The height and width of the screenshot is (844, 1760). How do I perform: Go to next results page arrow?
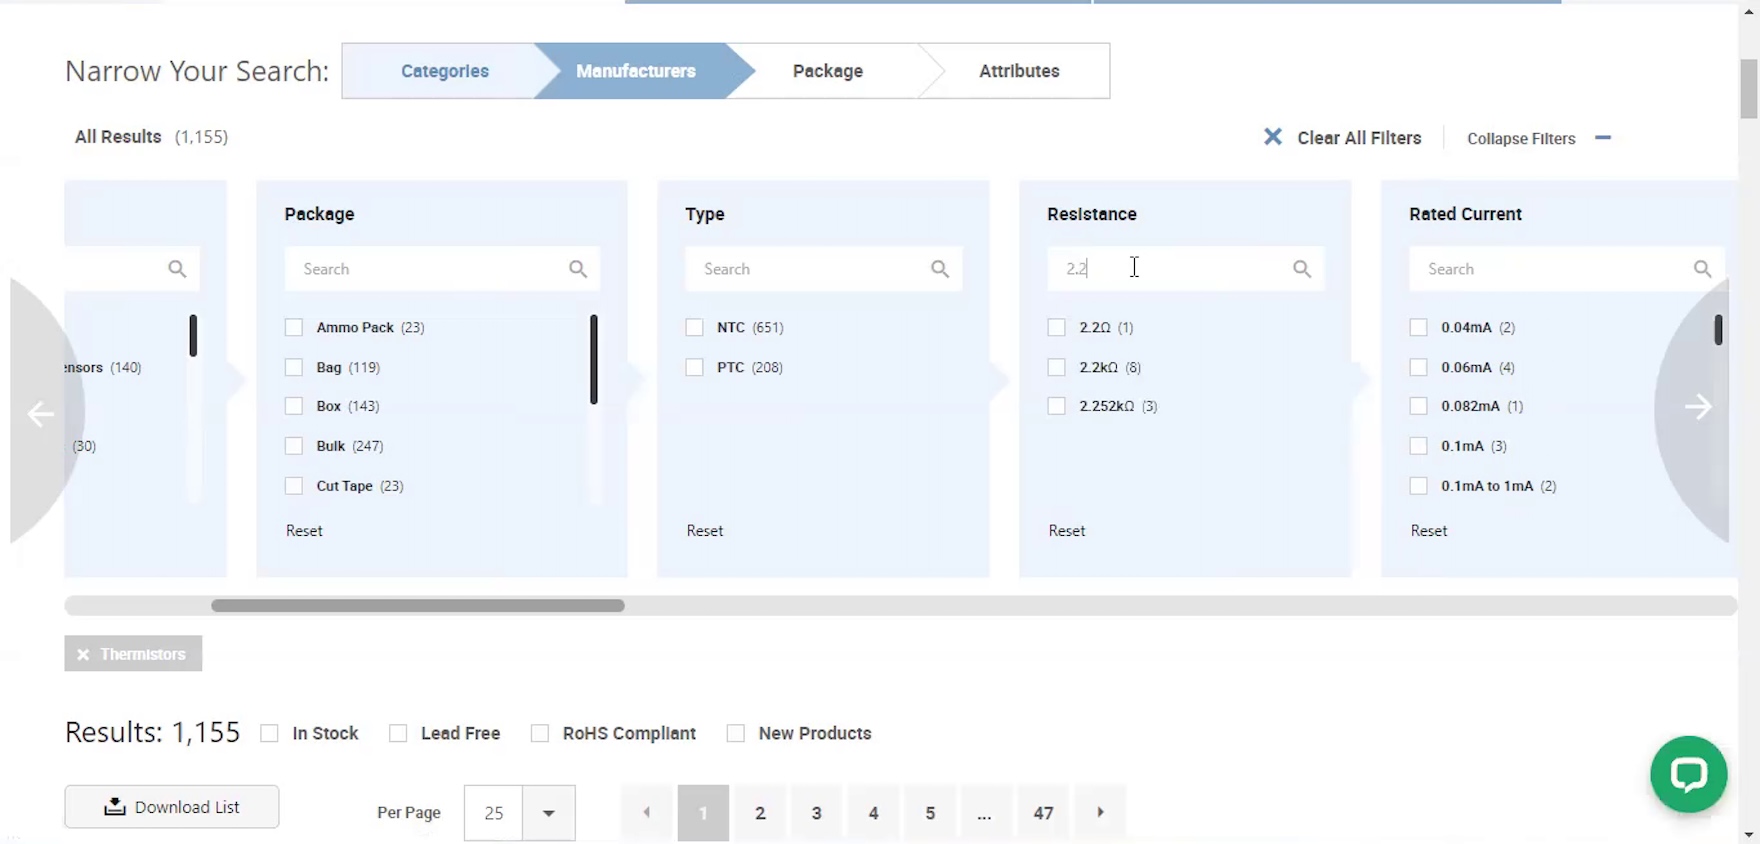click(x=1100, y=812)
